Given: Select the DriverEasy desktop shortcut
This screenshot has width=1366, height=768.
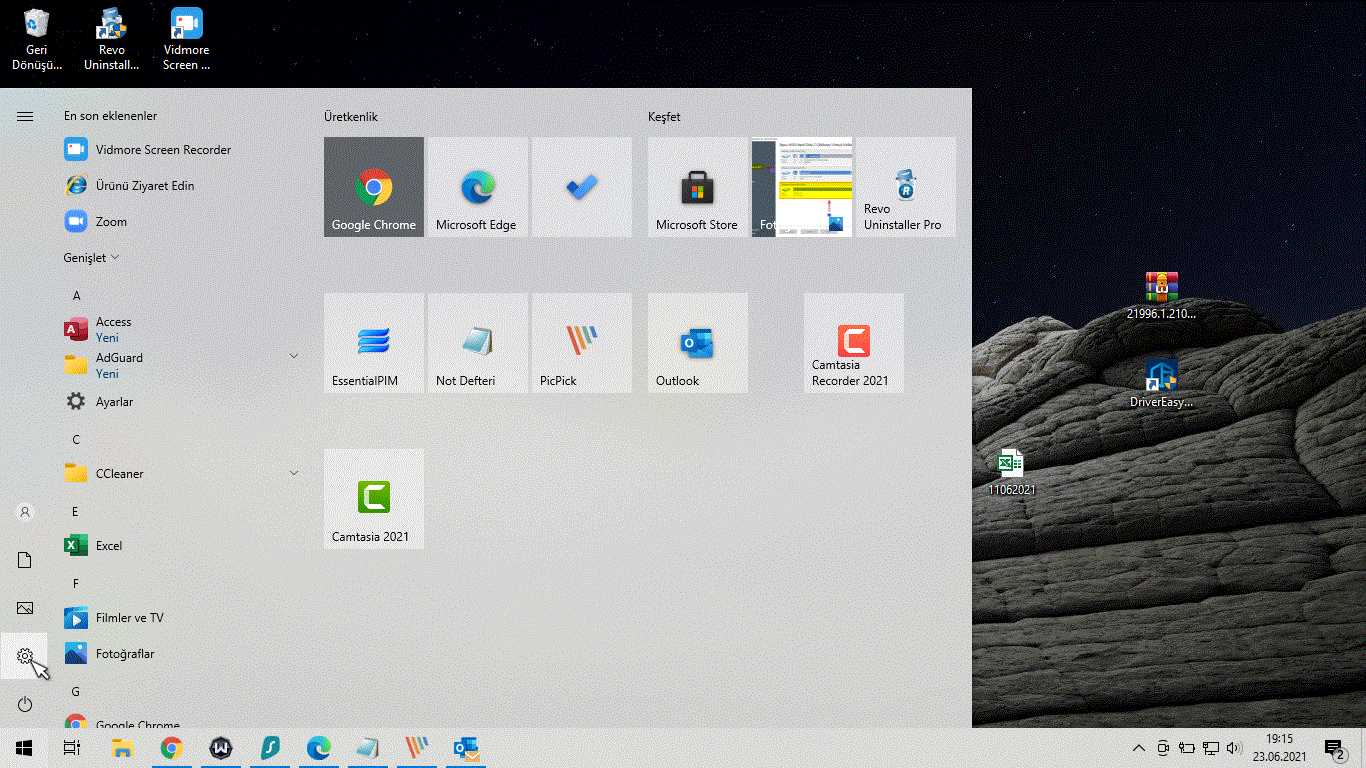Looking at the screenshot, I should 1161,384.
